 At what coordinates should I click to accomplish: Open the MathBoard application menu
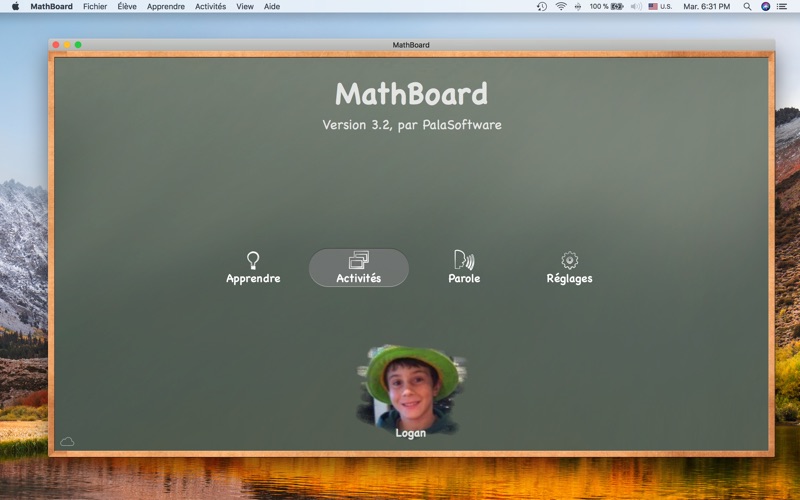click(52, 7)
